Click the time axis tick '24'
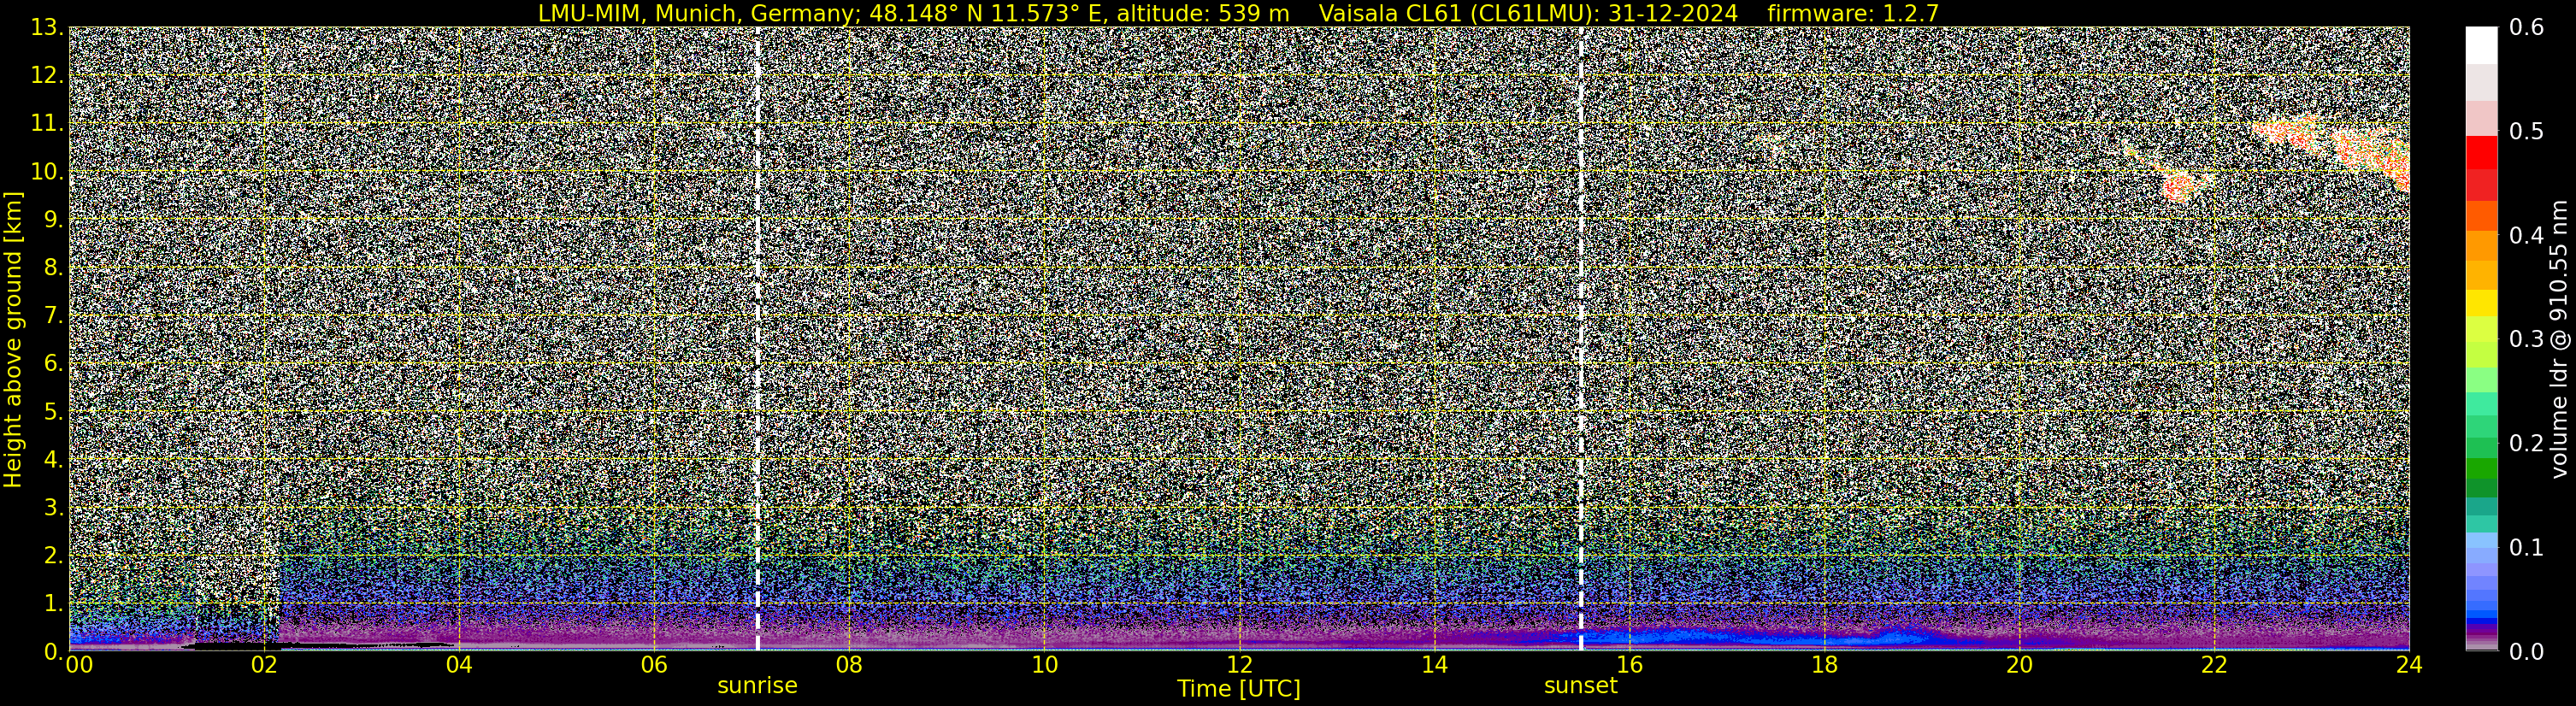The height and width of the screenshot is (706, 2576). pos(2409,665)
